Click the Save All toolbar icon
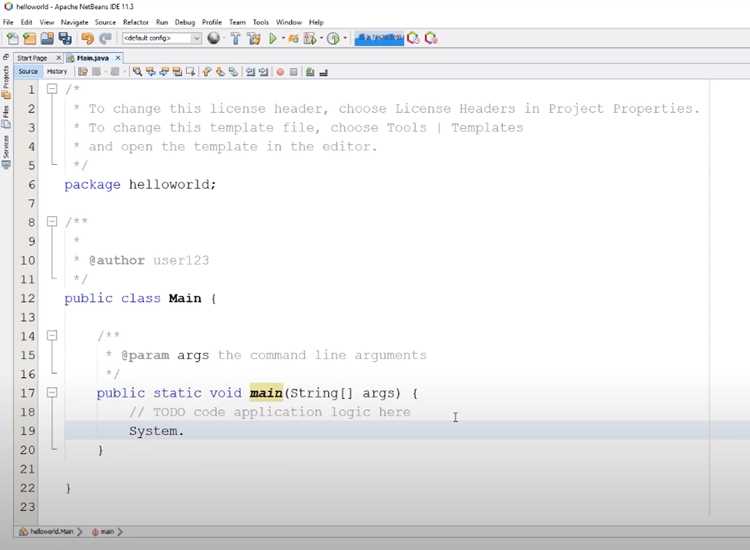This screenshot has width=750, height=550. 65,38
